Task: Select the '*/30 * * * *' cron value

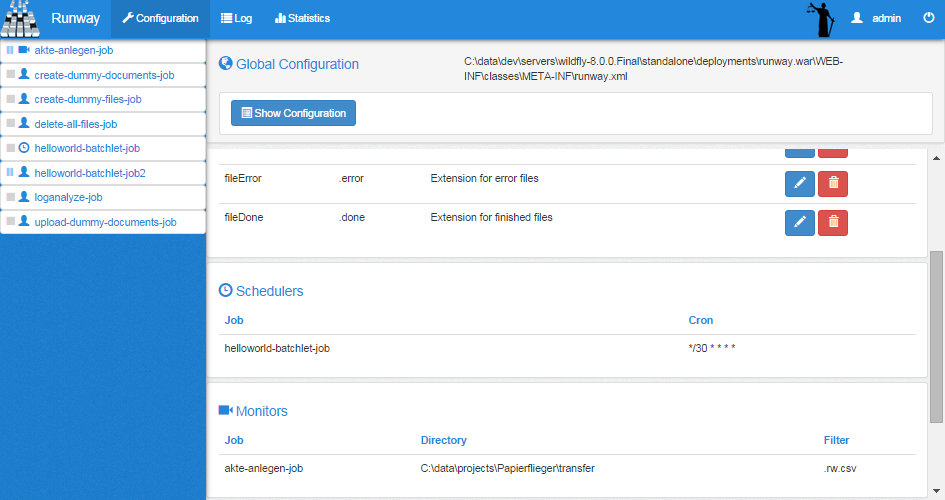Action: pyautogui.click(x=712, y=348)
